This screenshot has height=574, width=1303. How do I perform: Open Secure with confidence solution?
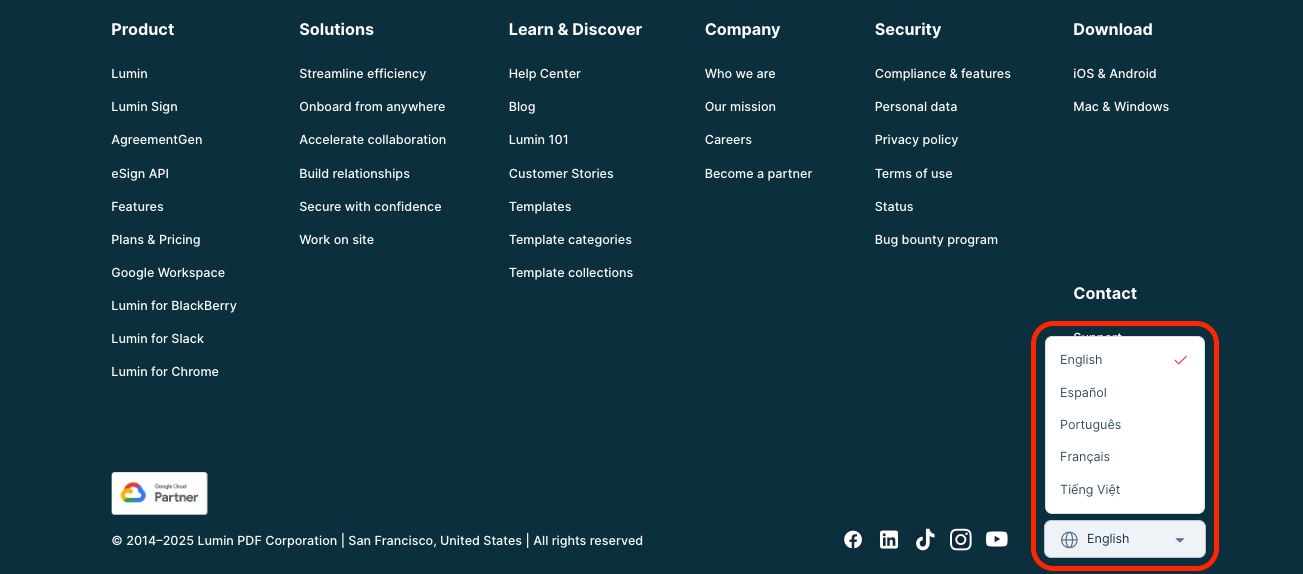(370, 207)
